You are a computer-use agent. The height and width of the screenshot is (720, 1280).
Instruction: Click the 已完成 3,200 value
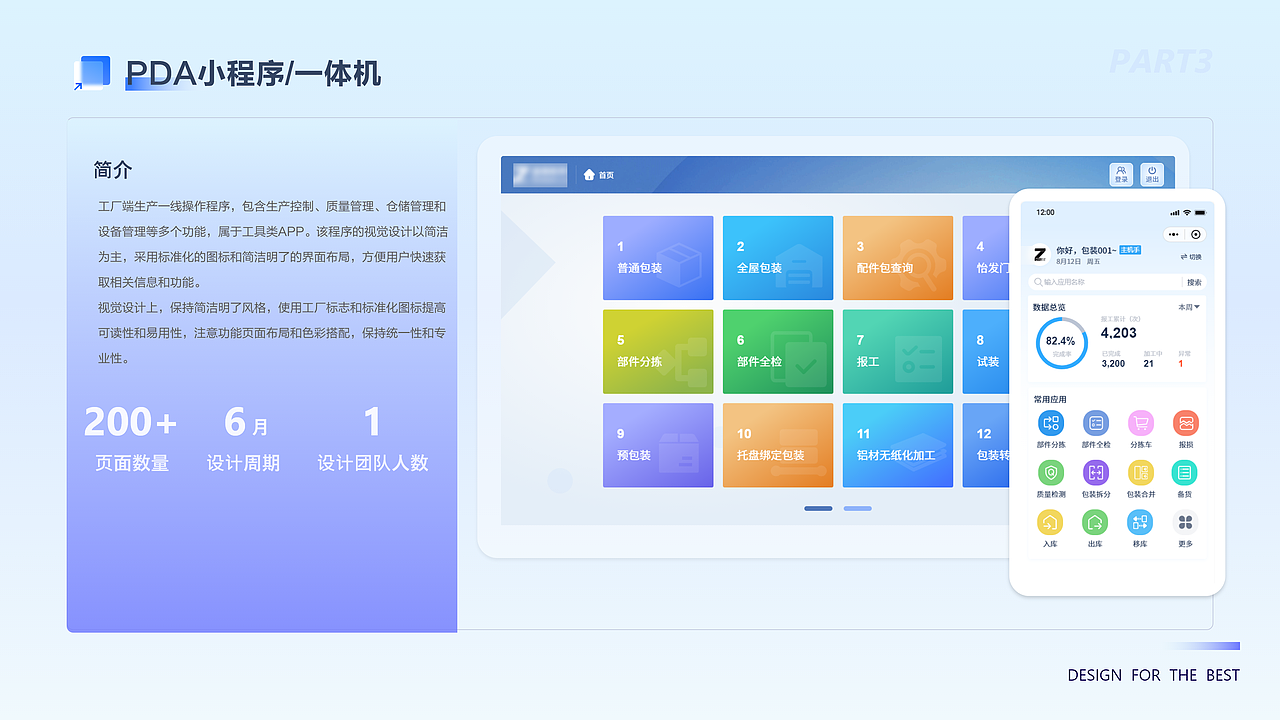[1113, 364]
